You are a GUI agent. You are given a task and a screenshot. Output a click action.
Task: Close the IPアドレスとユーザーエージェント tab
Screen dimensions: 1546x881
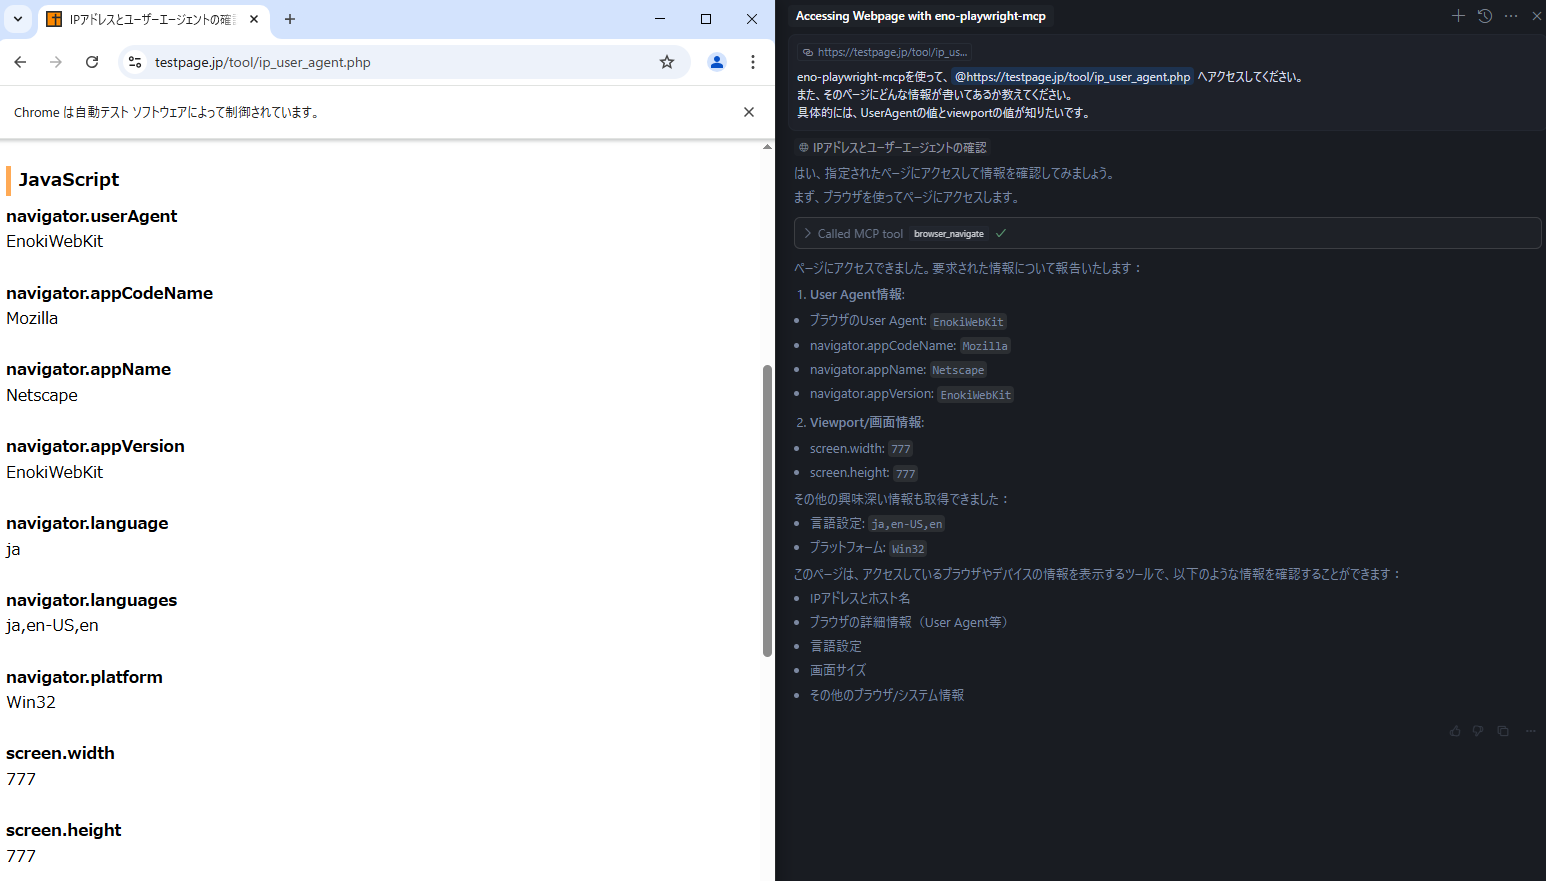[254, 19]
